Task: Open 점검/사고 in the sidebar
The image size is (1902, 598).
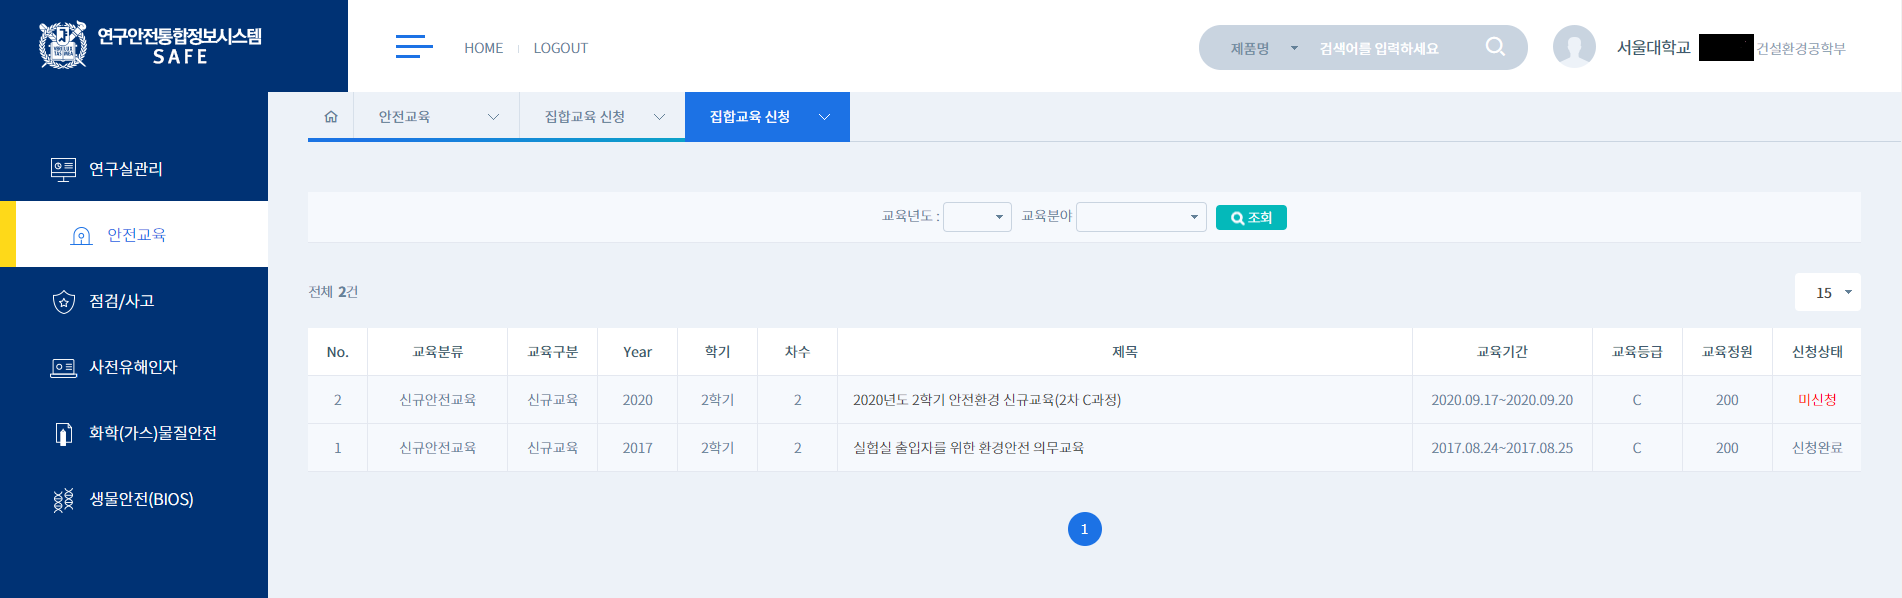Action: click(x=121, y=301)
